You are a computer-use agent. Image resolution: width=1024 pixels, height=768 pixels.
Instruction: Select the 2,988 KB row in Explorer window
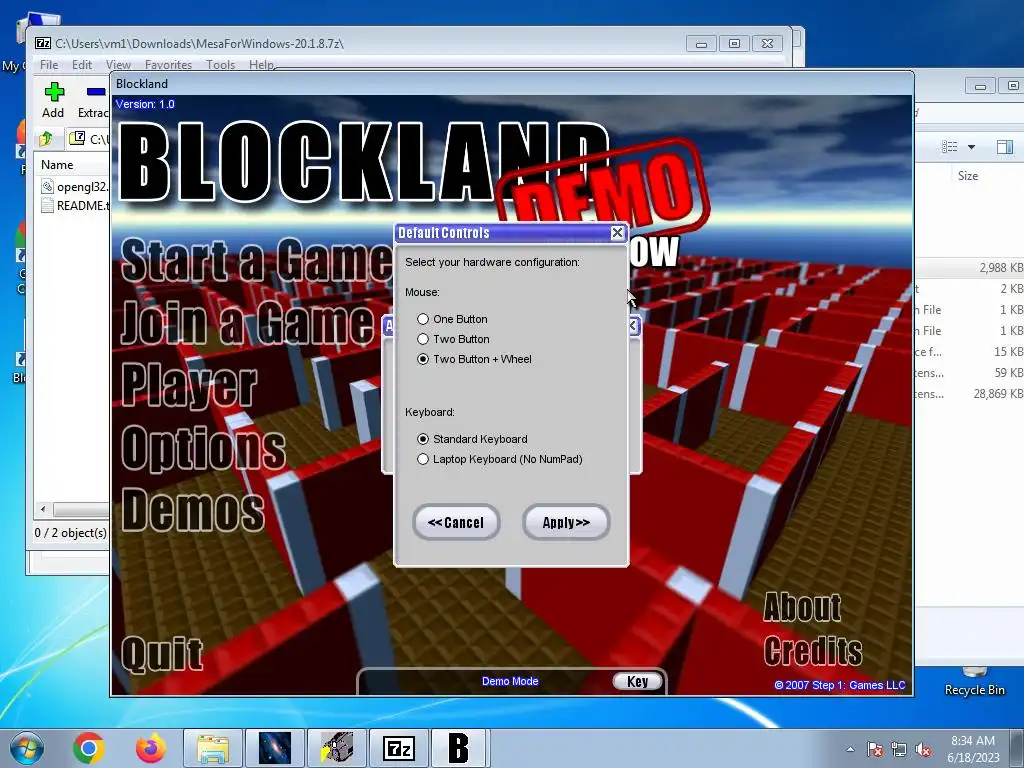pos(969,268)
